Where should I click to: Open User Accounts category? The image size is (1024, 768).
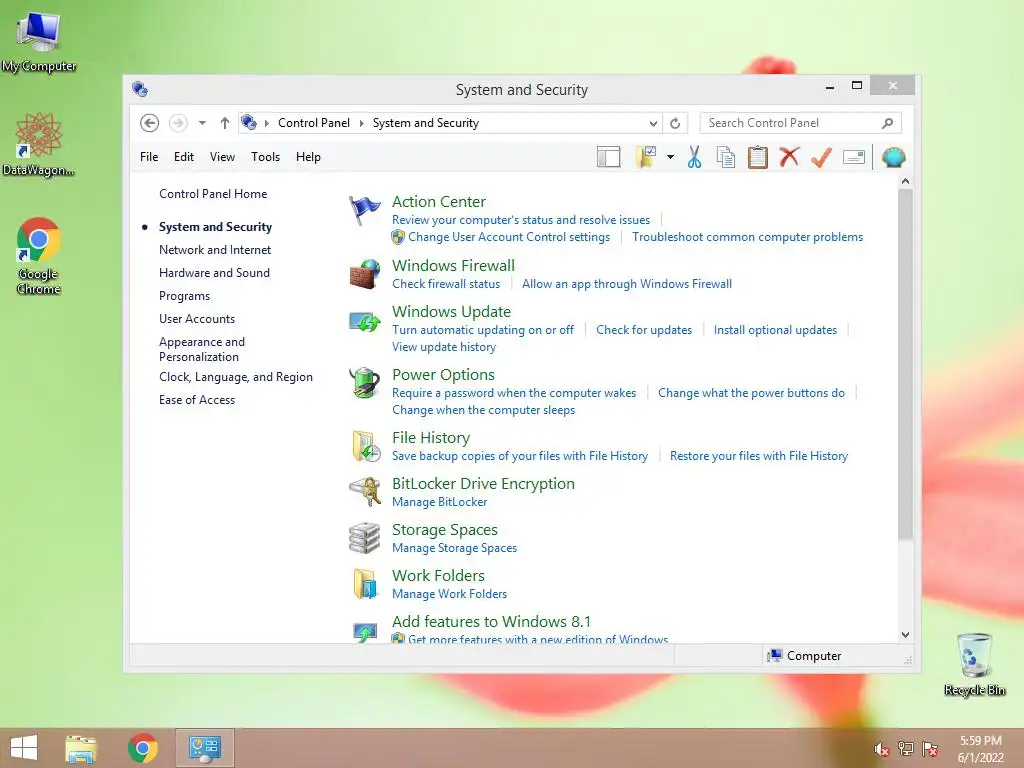pos(197,319)
